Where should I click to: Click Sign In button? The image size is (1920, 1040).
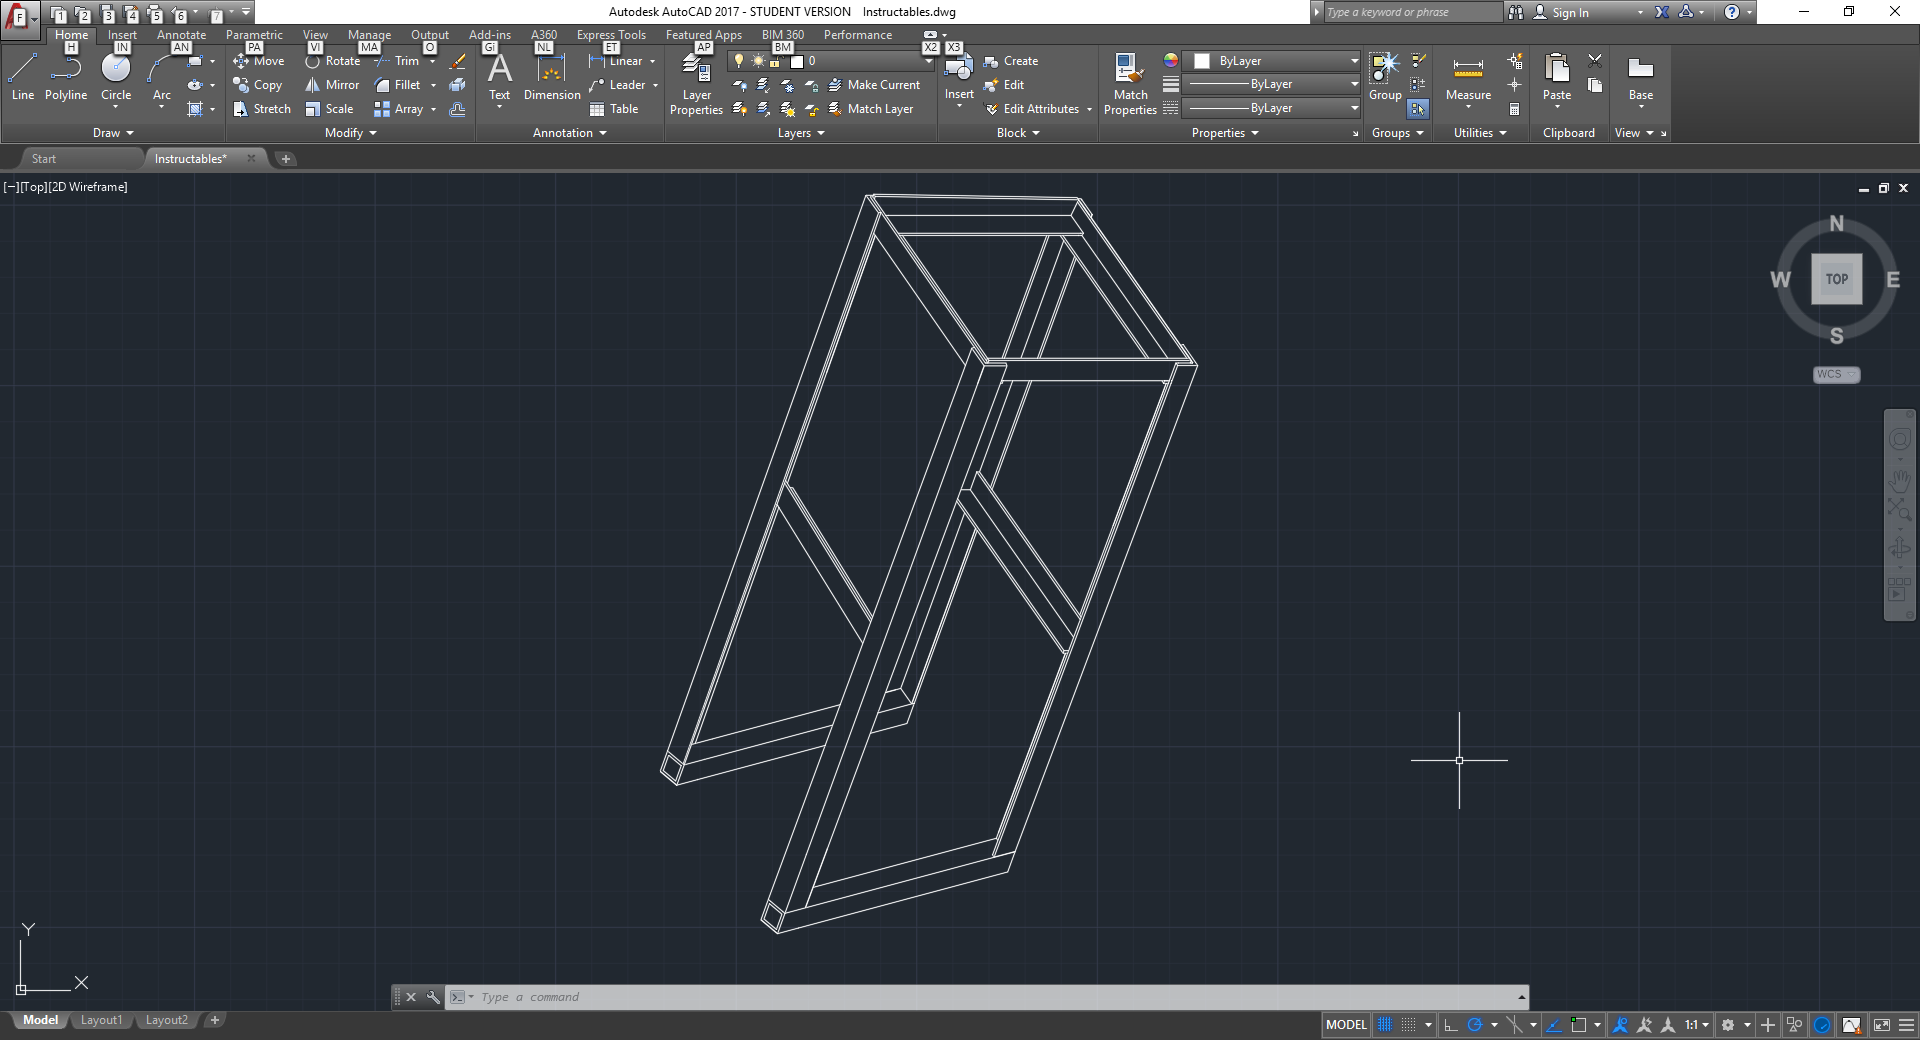(1561, 12)
